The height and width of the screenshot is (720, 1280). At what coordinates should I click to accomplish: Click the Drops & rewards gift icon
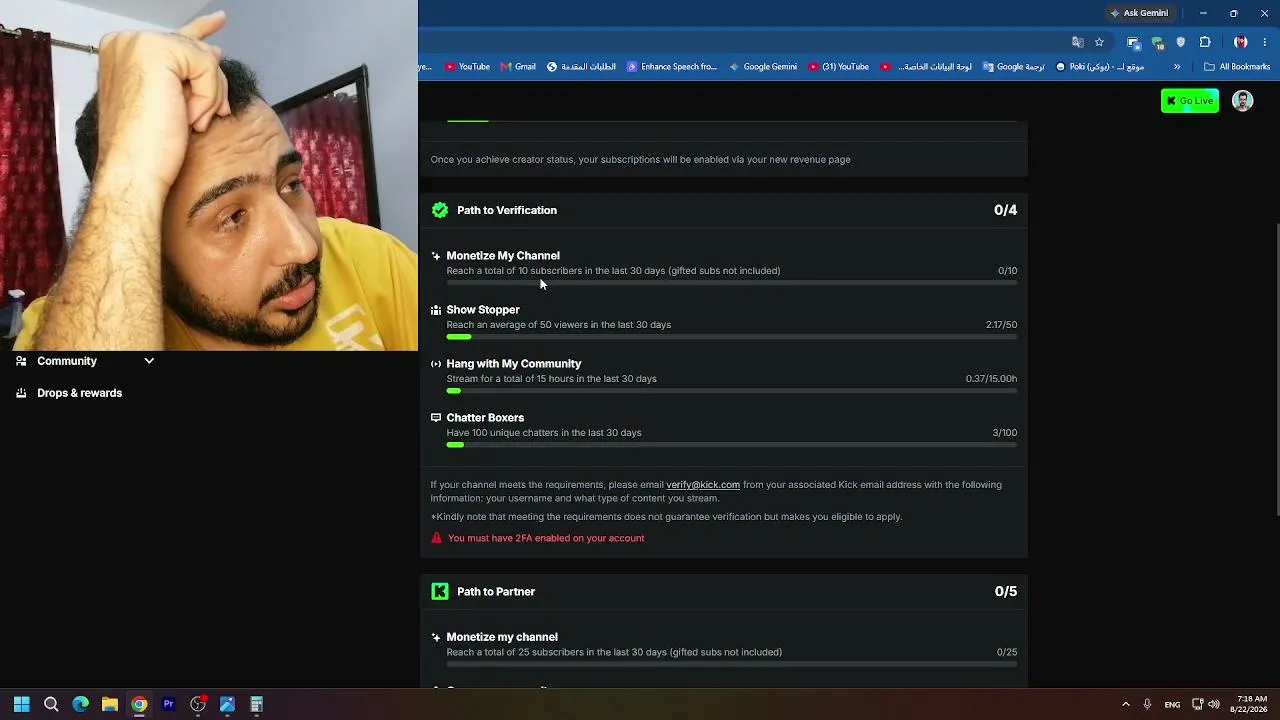21,393
